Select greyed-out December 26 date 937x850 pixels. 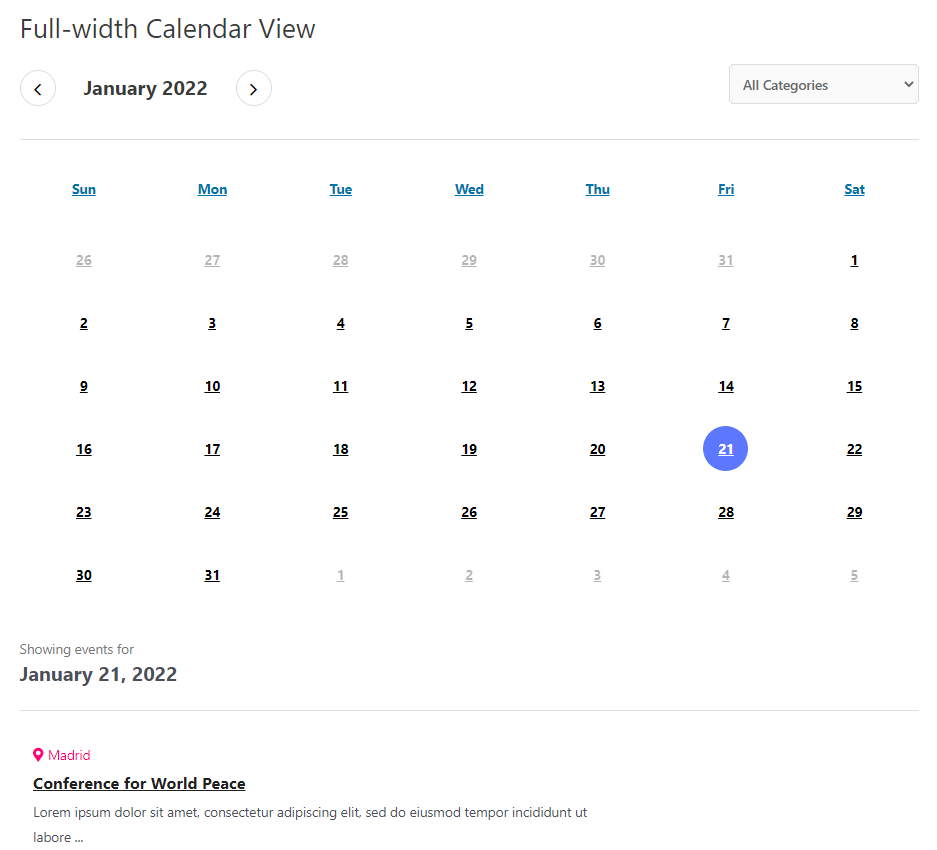pos(84,261)
